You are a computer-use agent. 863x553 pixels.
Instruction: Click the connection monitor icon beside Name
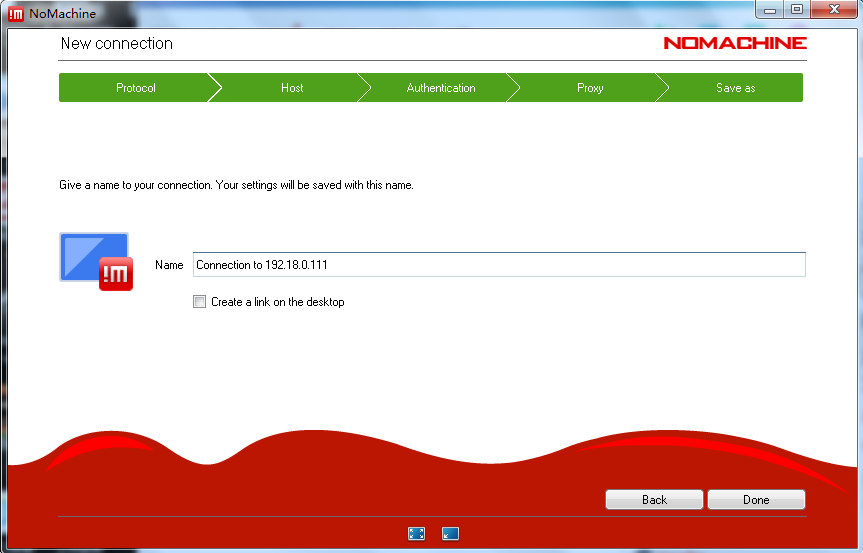[x=96, y=261]
